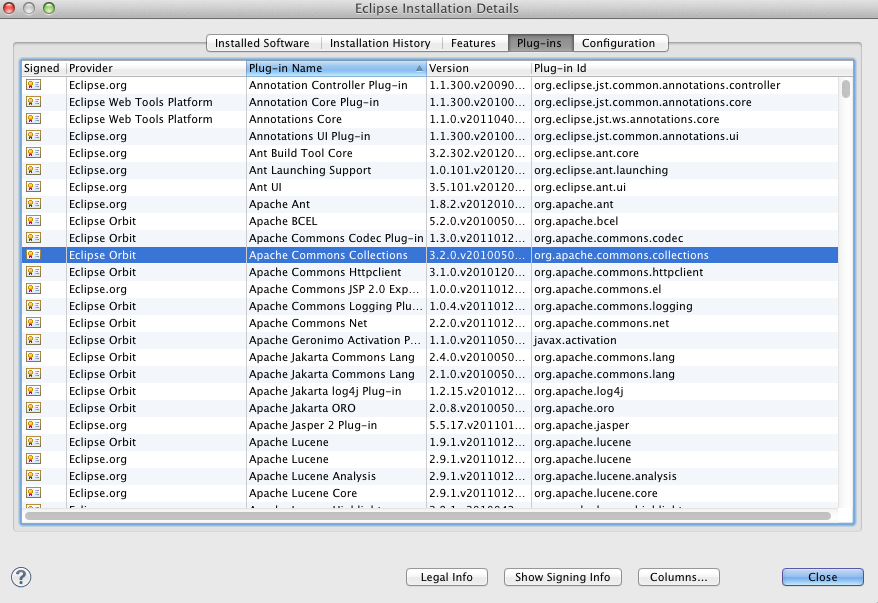Select "Apache Jakarta log4j Plug-in" name
The height and width of the screenshot is (603, 878).
325,391
